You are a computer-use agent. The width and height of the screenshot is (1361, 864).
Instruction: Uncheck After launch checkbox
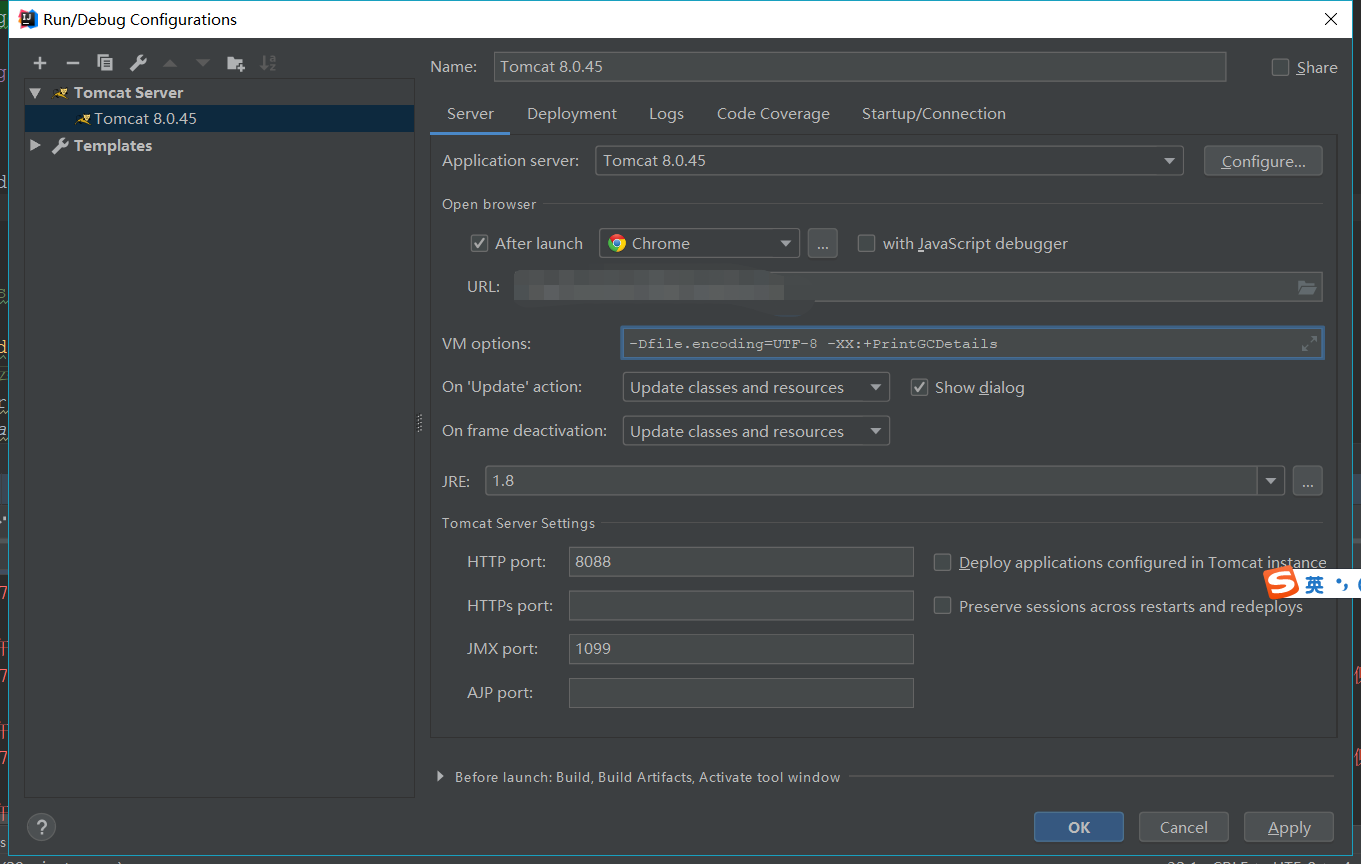(480, 243)
